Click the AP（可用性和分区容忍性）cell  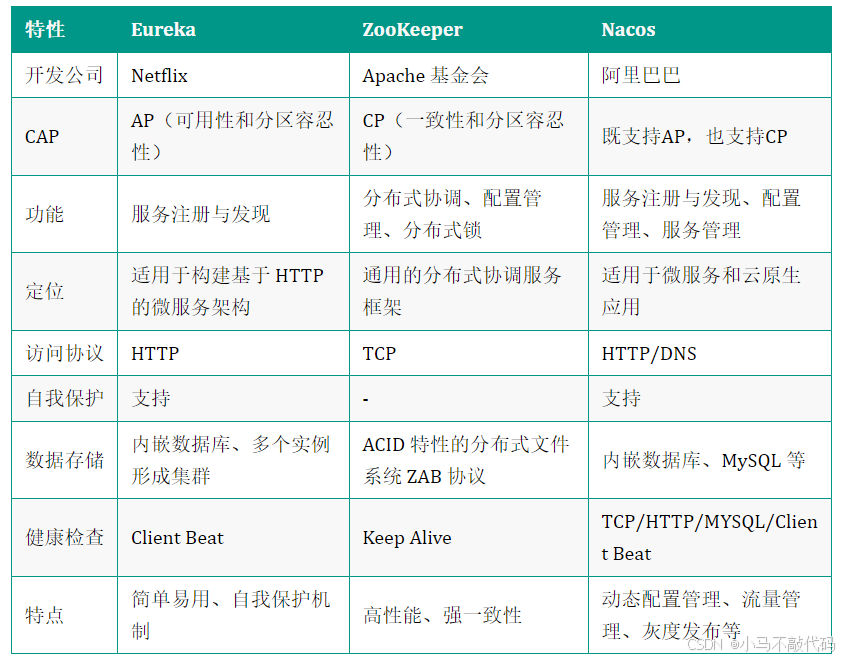coord(233,137)
